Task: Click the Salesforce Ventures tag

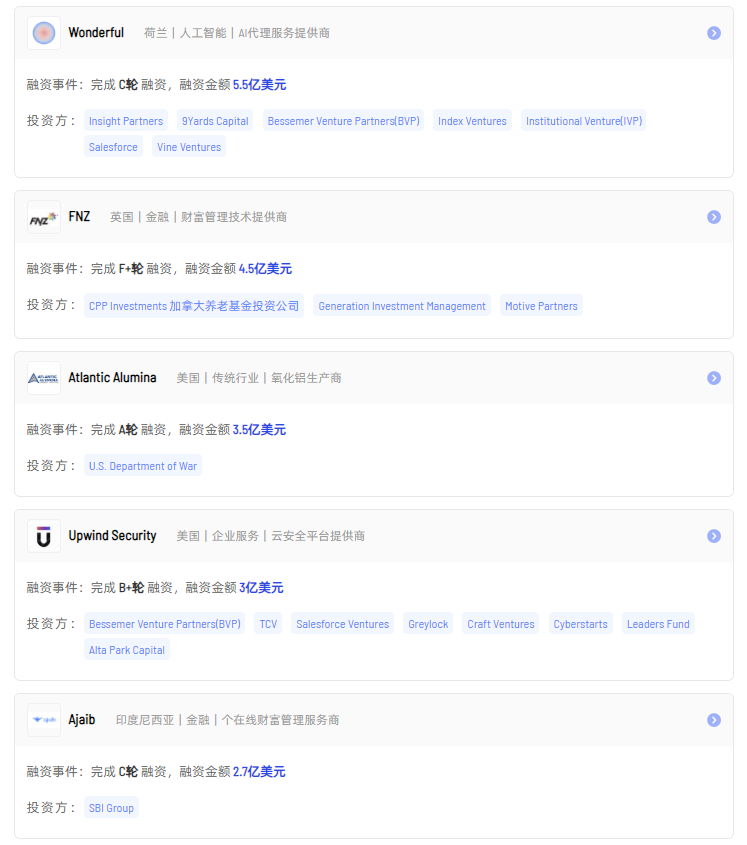Action: pyautogui.click(x=342, y=624)
